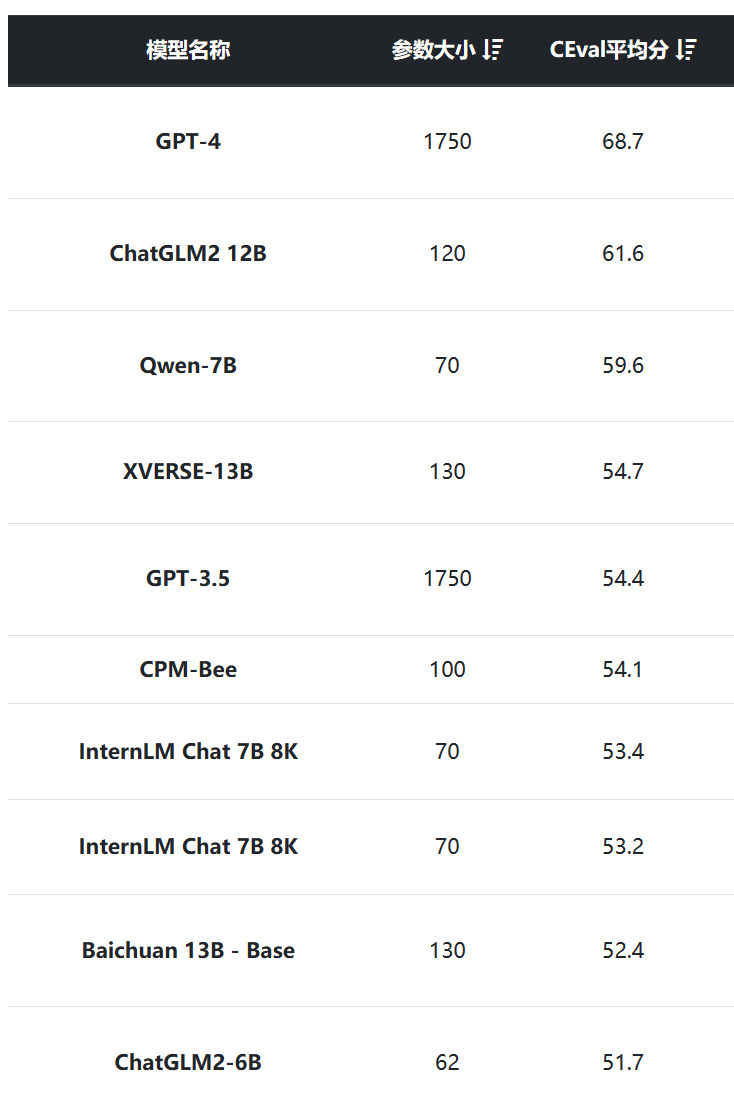734x1112 pixels.
Task: Click the GPT-3.5 model name
Action: 188,579
